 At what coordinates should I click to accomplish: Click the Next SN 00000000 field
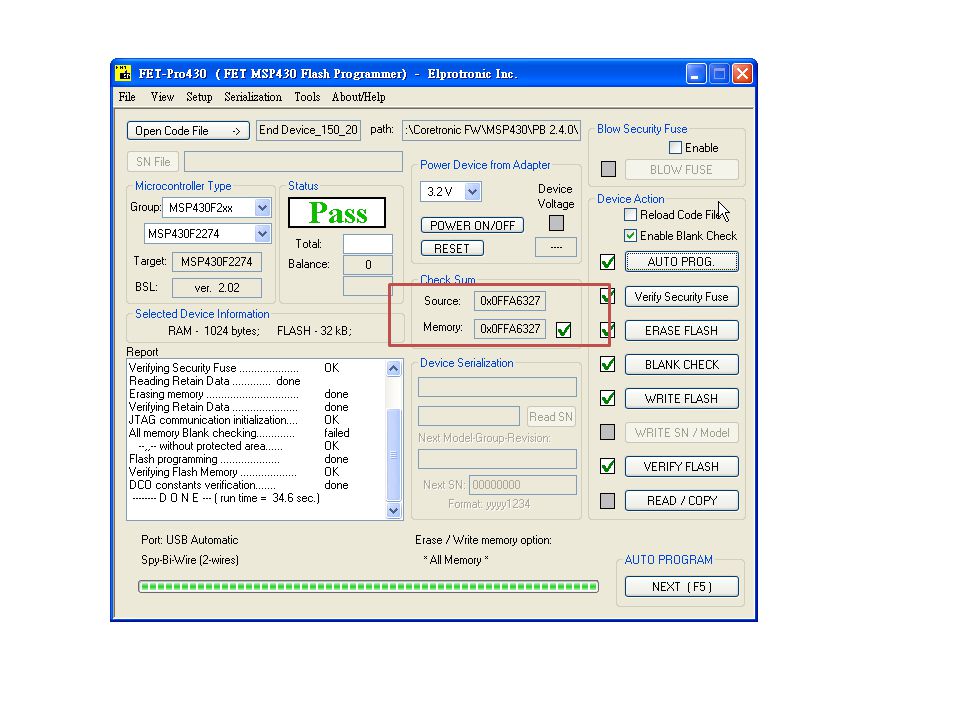pyautogui.click(x=523, y=485)
